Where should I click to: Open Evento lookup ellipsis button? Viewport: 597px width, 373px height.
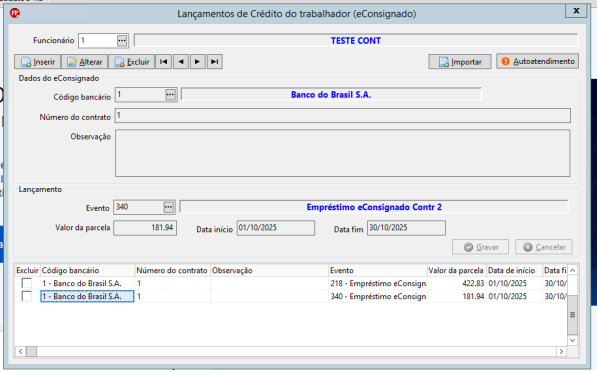[x=168, y=207]
